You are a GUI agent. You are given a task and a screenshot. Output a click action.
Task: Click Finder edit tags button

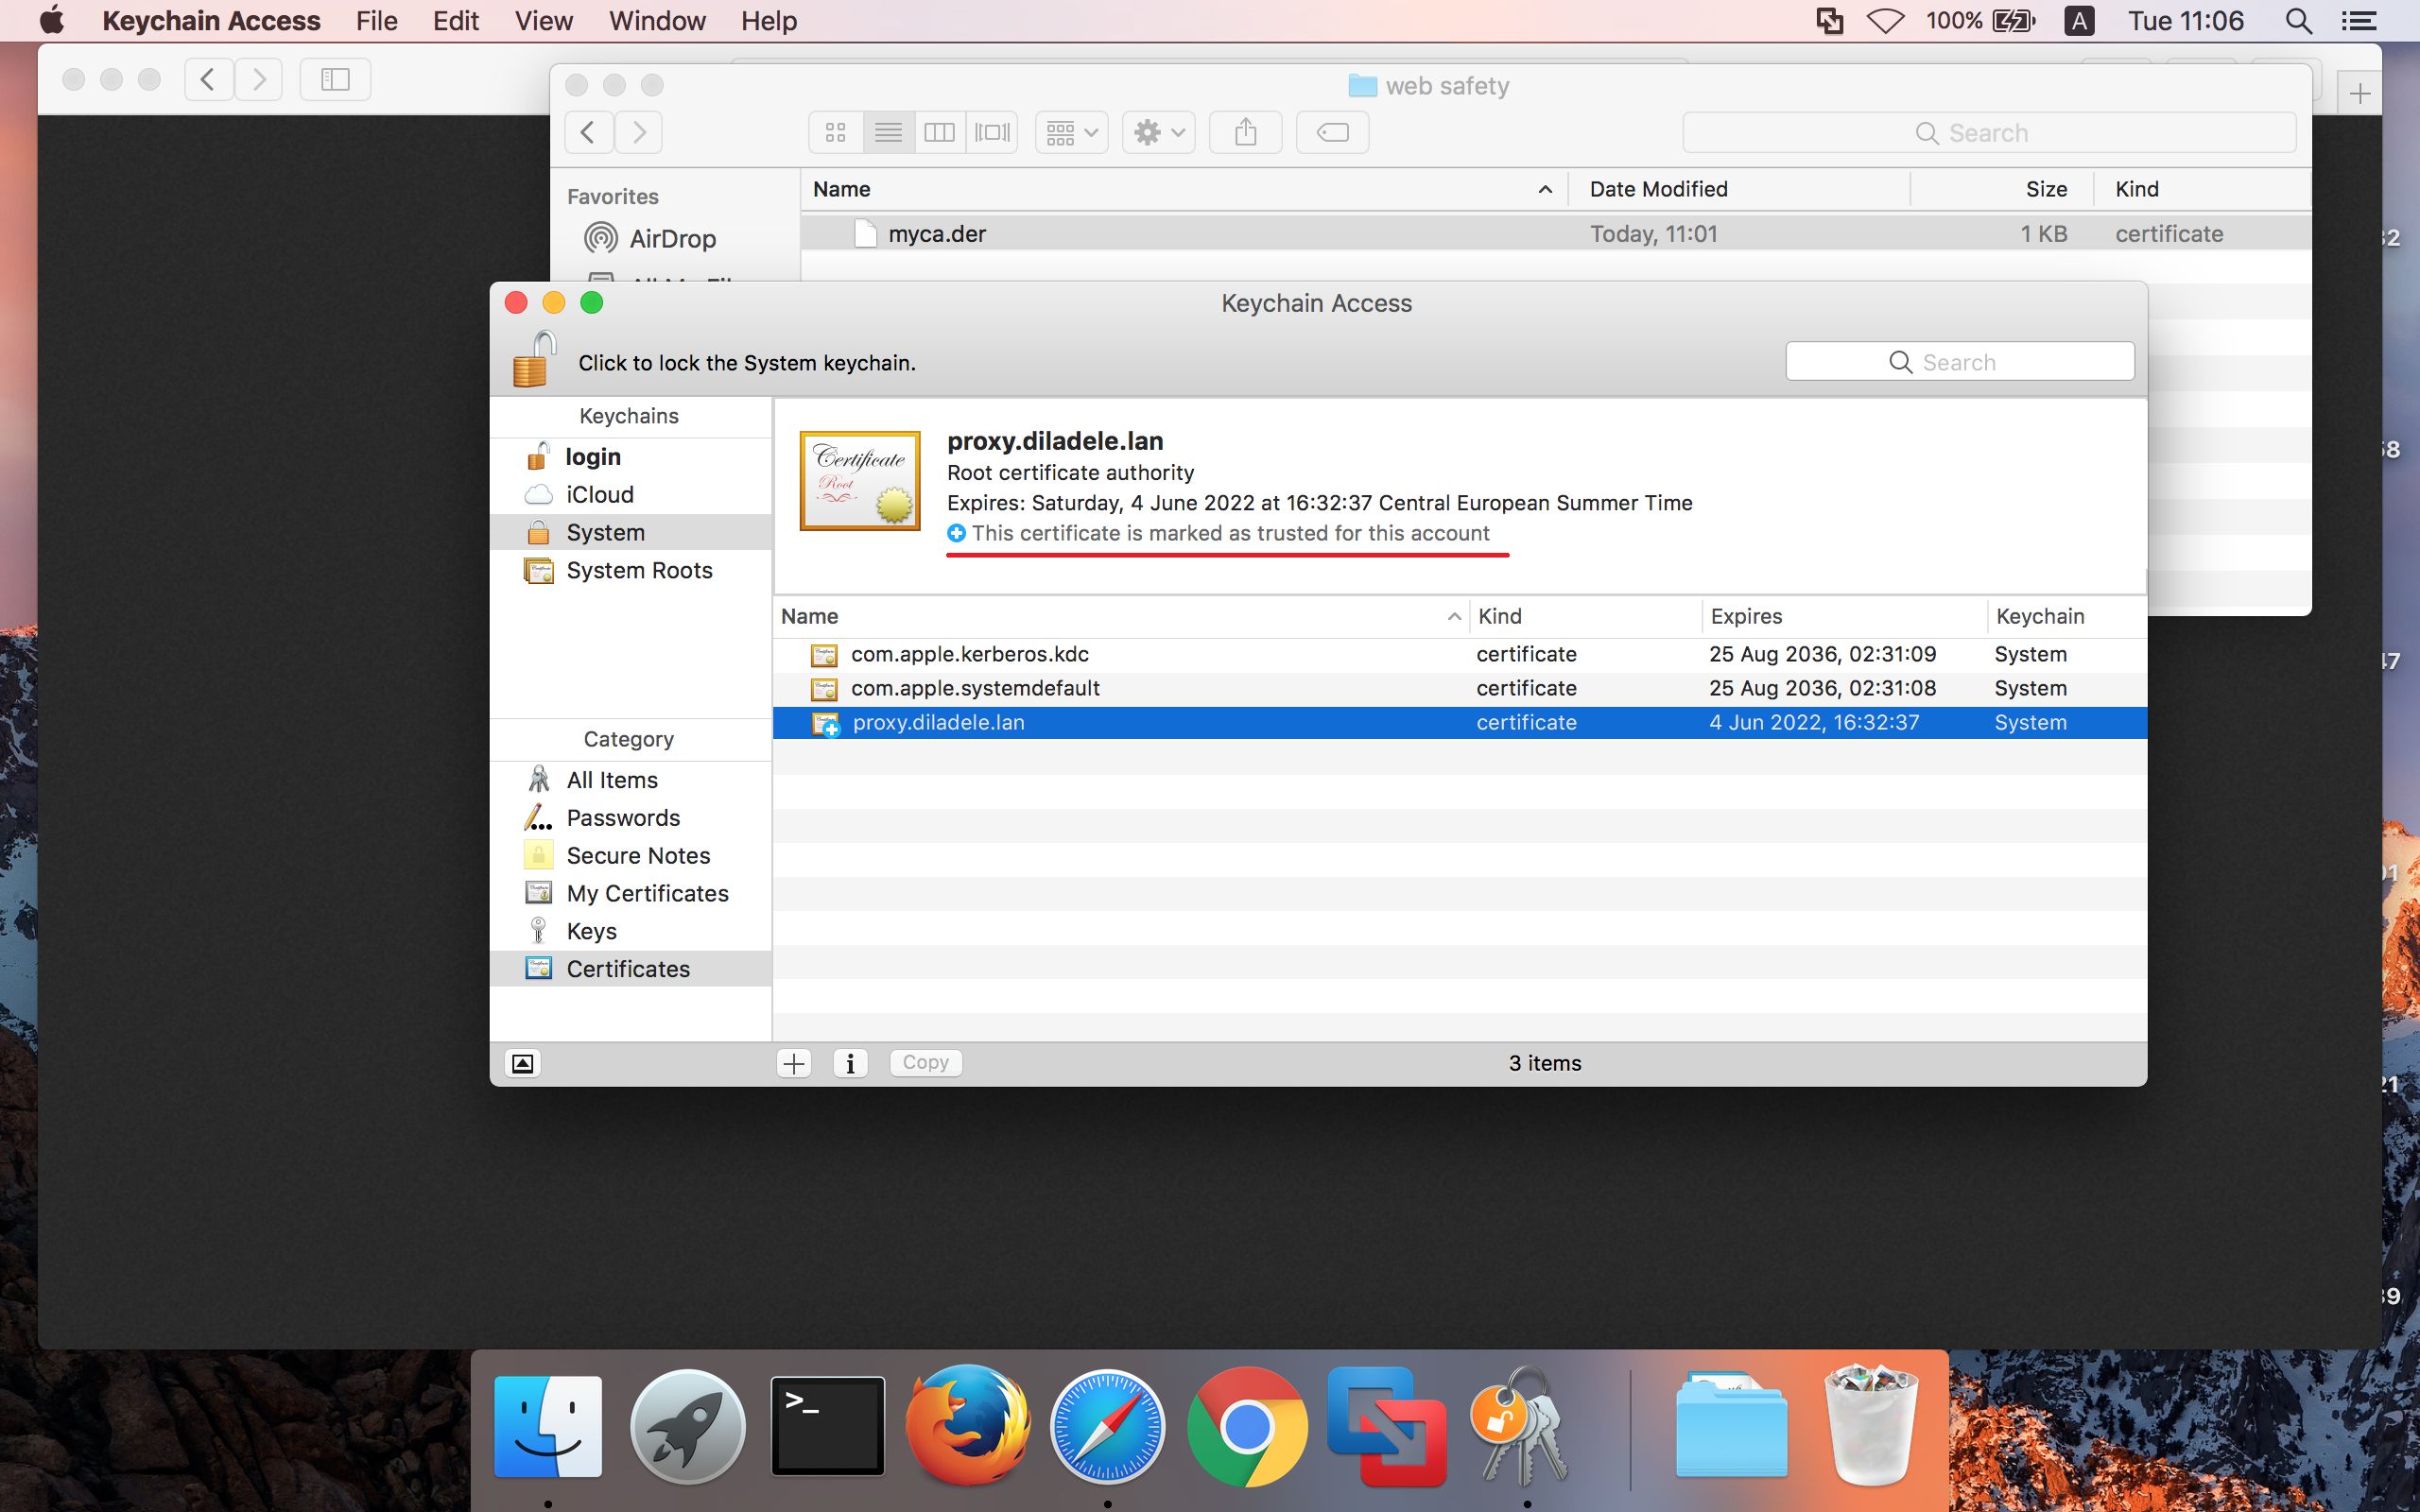pos(1332,132)
